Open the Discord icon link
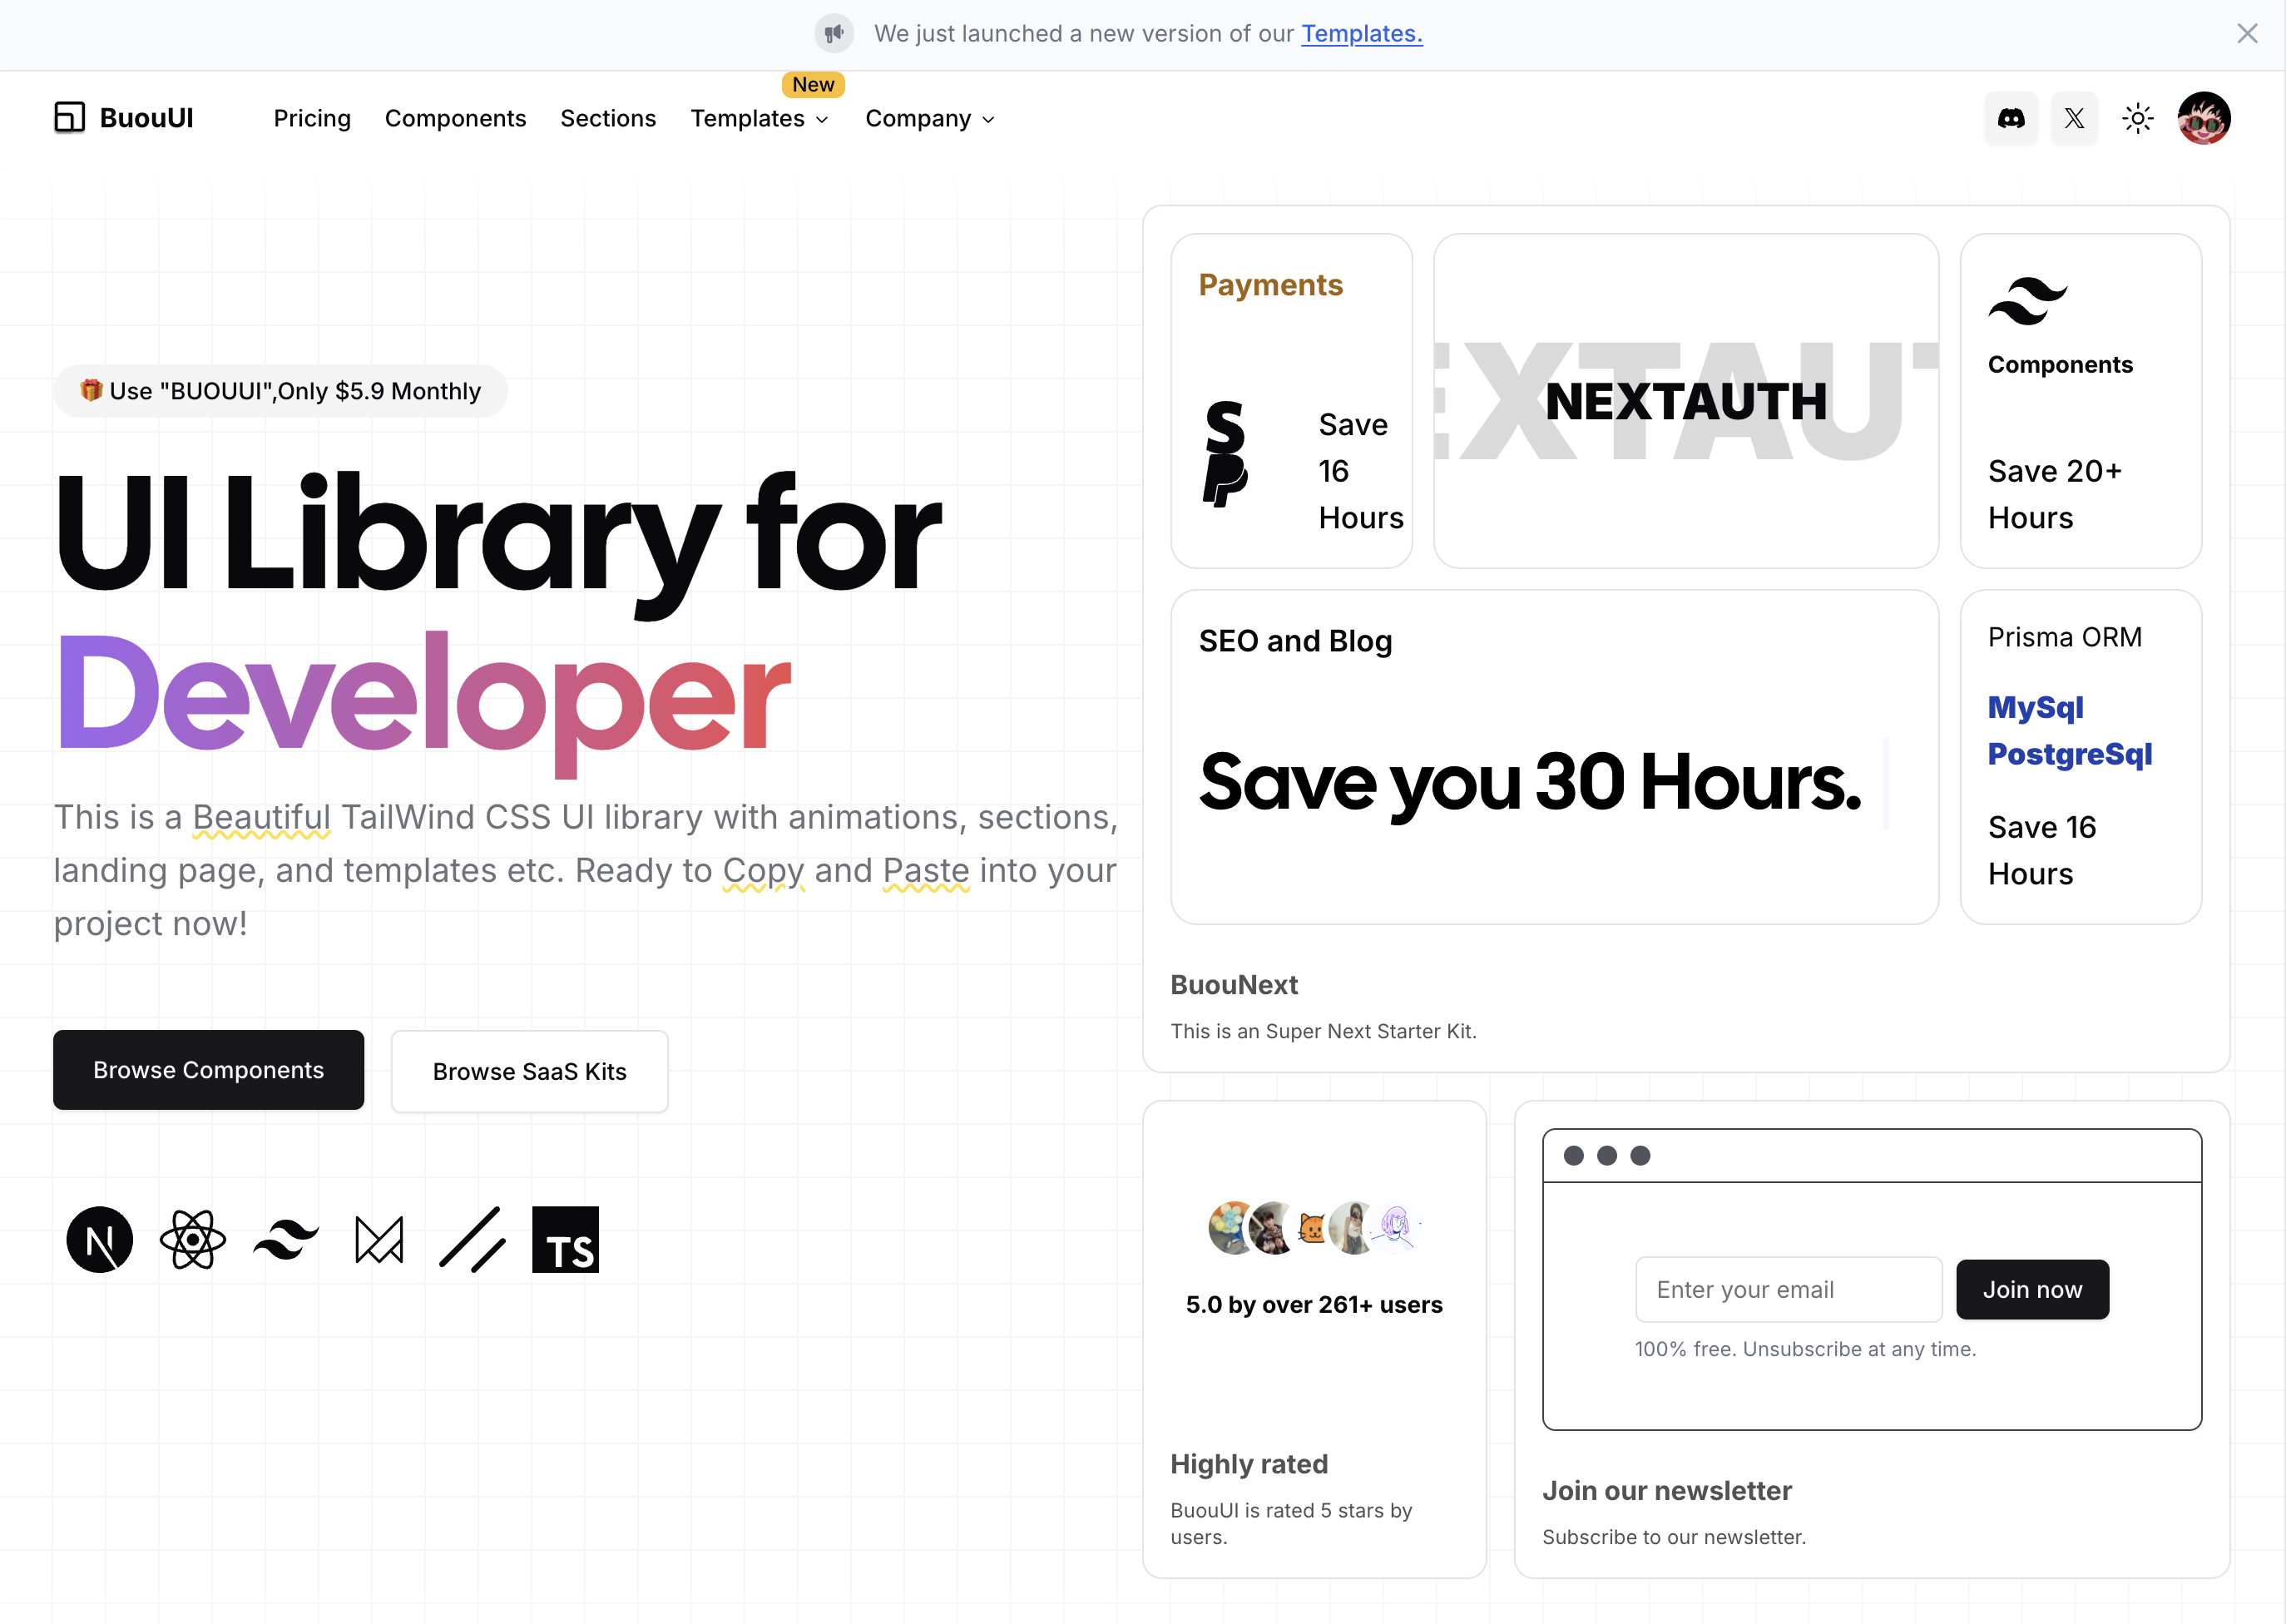 [2011, 118]
